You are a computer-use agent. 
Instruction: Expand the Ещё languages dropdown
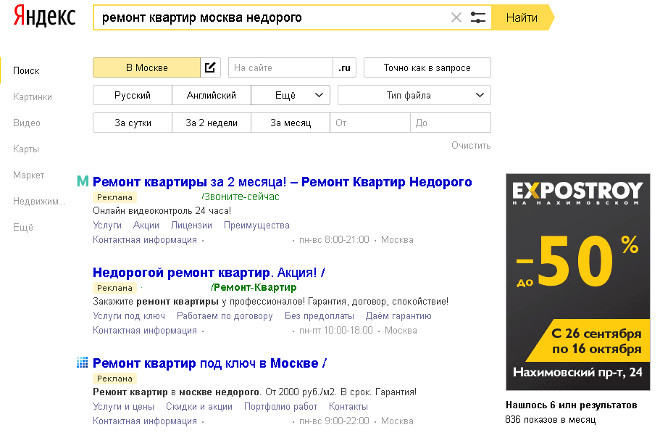pyautogui.click(x=290, y=96)
